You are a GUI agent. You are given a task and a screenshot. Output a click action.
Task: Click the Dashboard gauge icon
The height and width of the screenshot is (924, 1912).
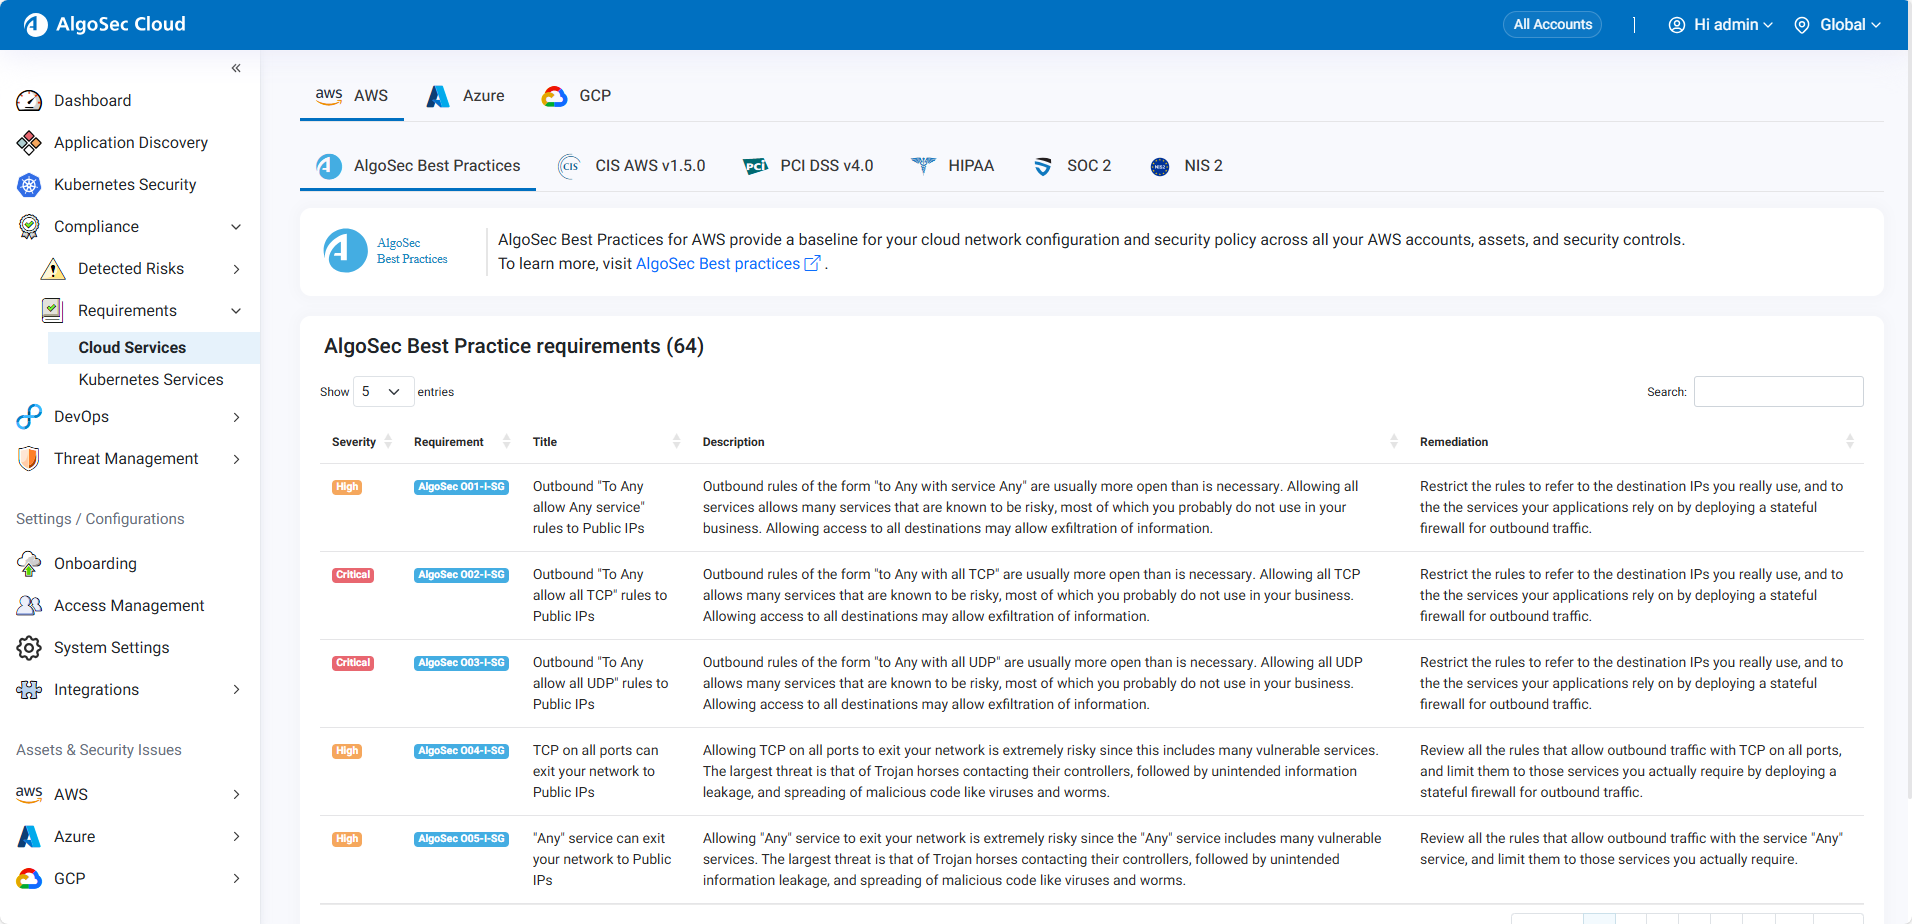29,101
